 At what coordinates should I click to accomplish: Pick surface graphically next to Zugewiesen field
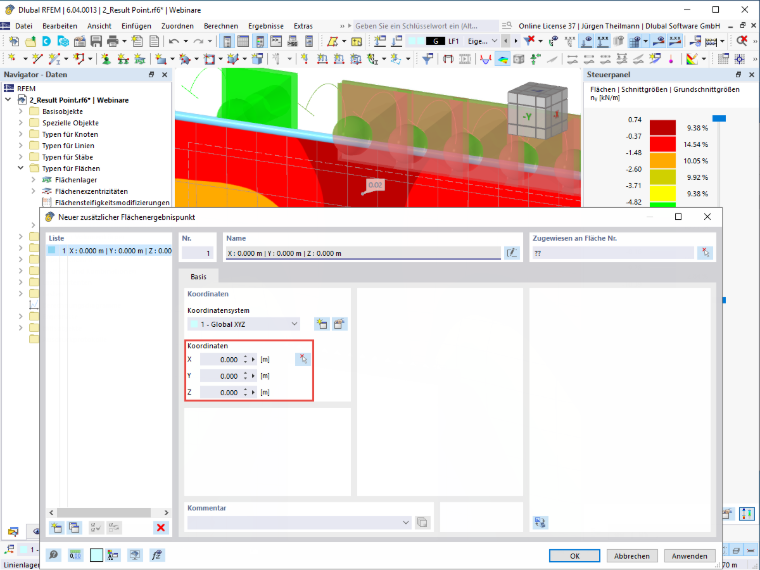pyautogui.click(x=705, y=253)
